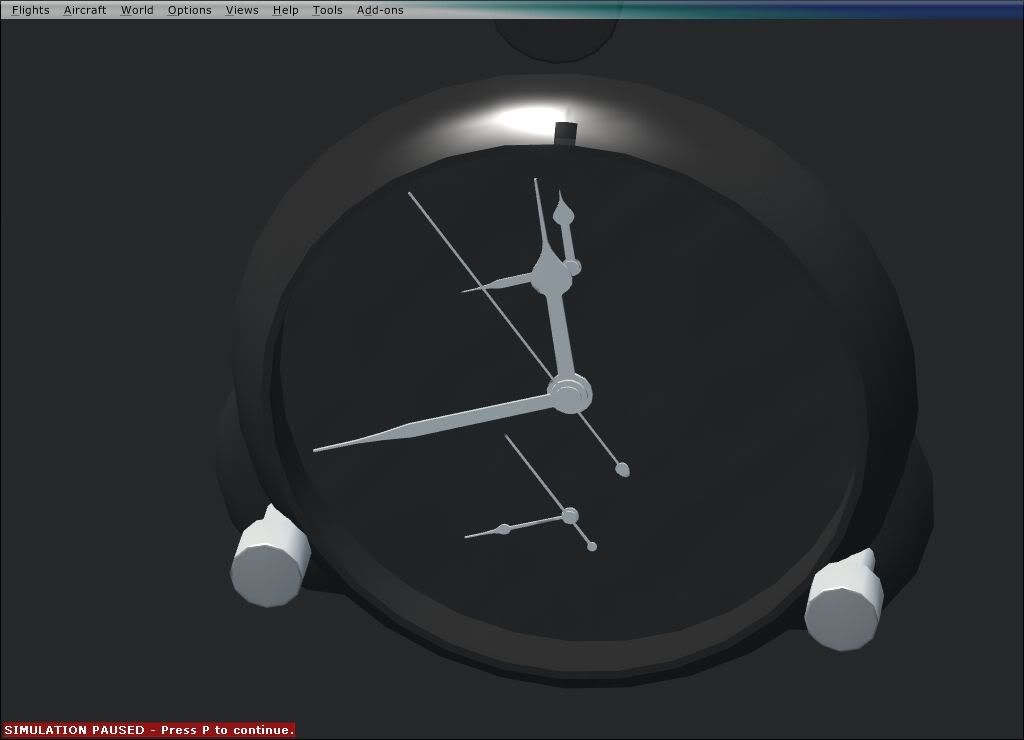
Task: Open the Flights menu
Action: click(x=30, y=10)
